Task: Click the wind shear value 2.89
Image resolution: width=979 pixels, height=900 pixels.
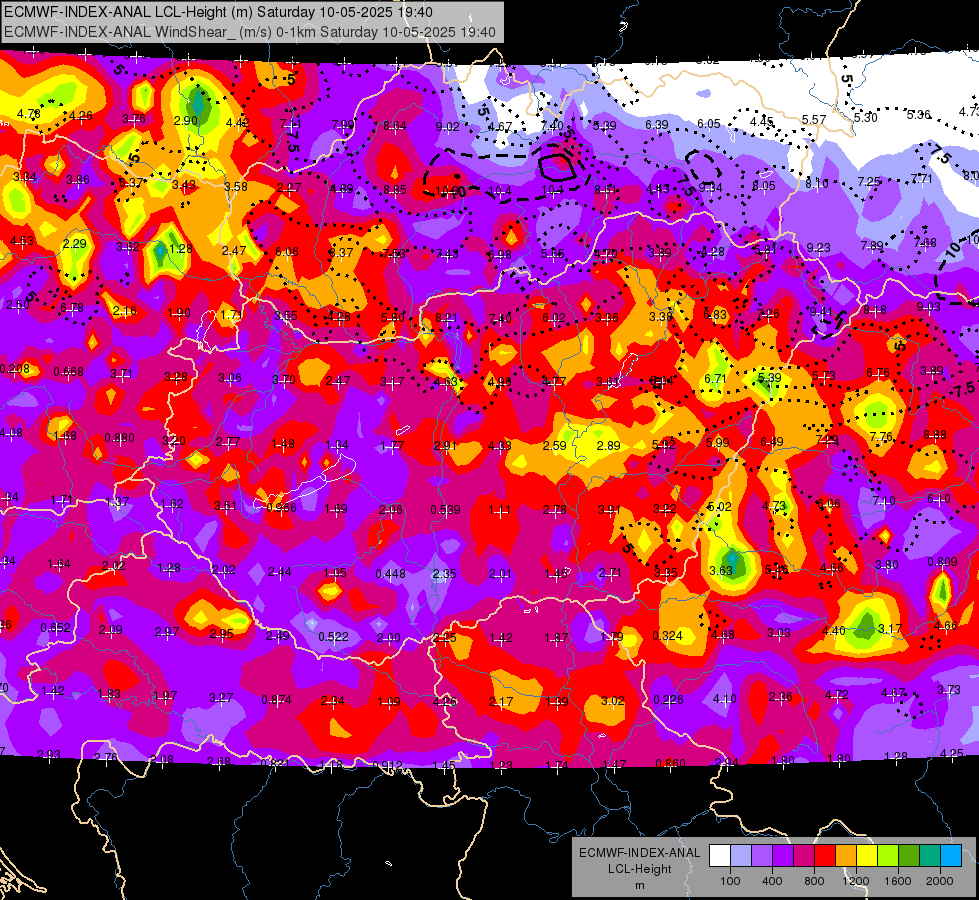Action: (x=609, y=445)
